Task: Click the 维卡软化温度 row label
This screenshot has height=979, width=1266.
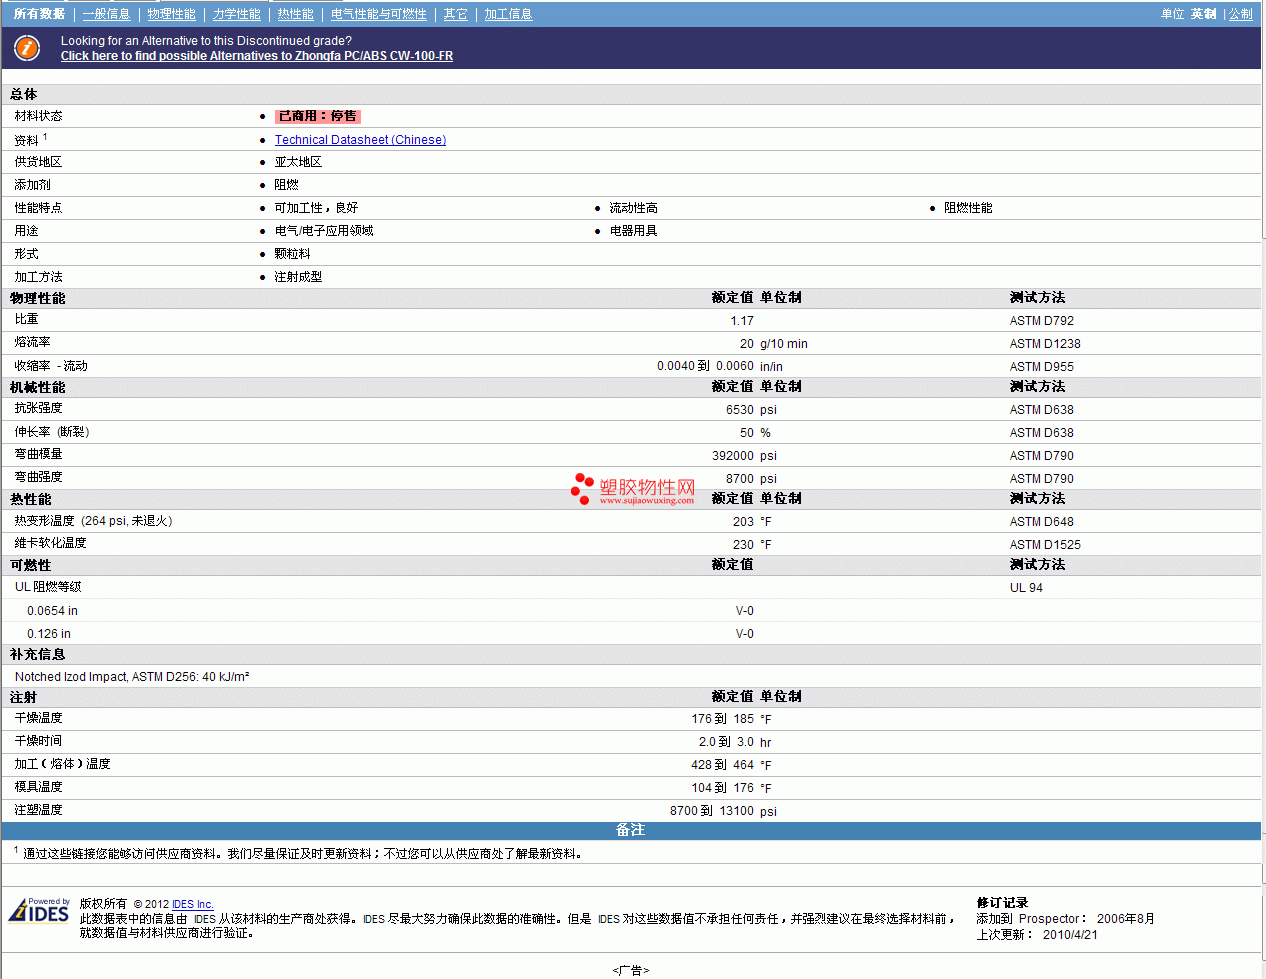Action: (50, 543)
